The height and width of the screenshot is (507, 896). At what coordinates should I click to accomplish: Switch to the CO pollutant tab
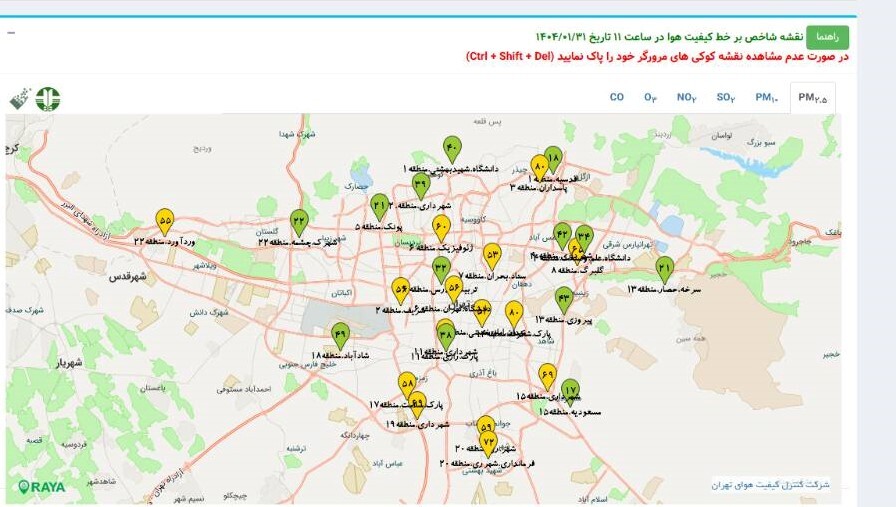click(x=617, y=97)
